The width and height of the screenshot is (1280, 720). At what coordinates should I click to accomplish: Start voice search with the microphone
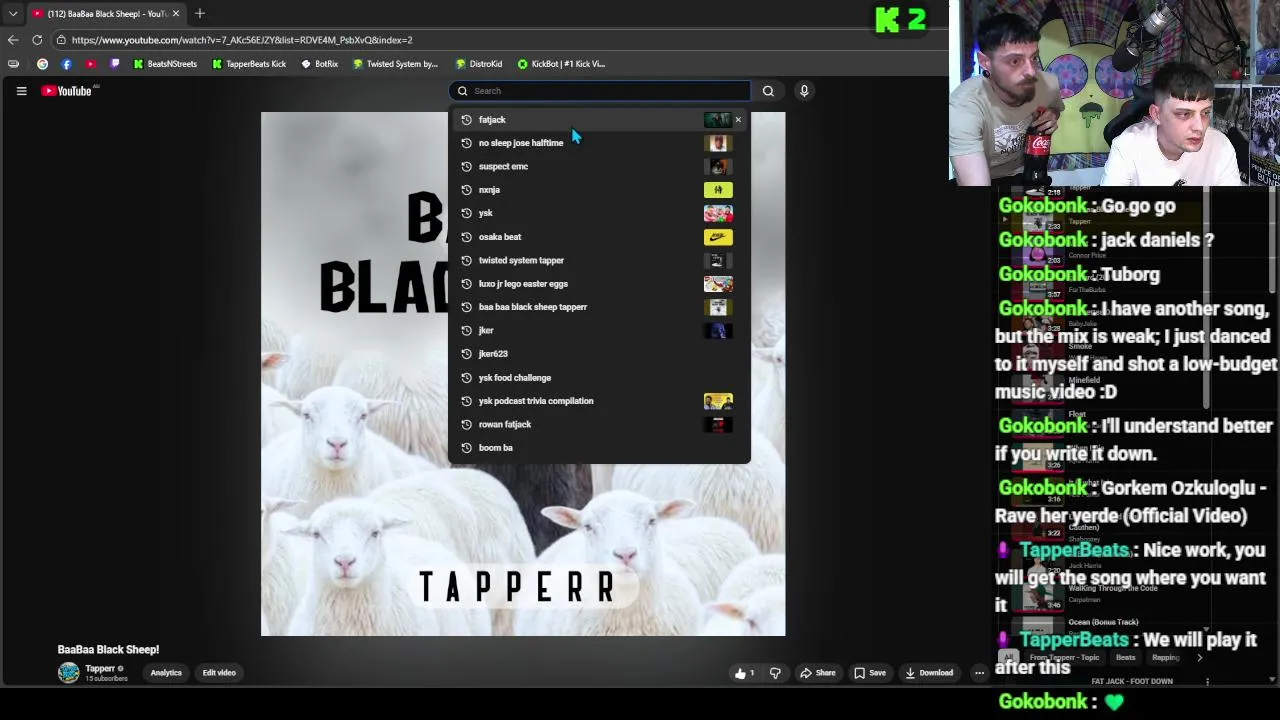[804, 91]
